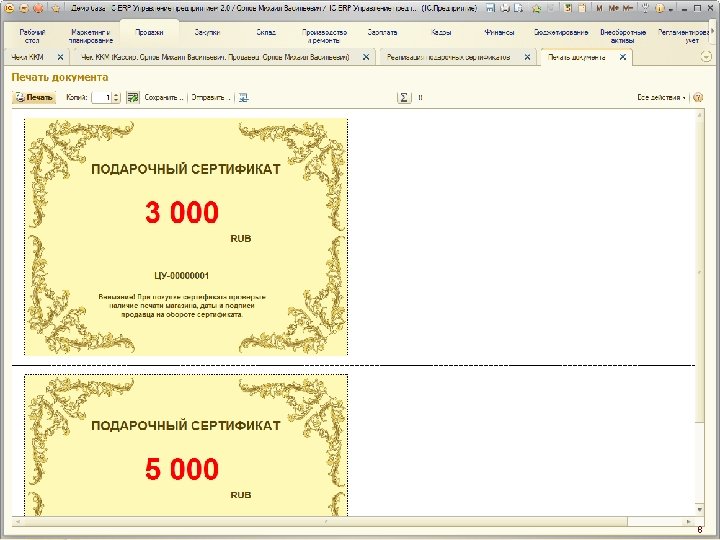Image resolution: width=720 pixels, height=540 pixels.
Task: Open the Регламентированный учет section
Action: coord(683,36)
